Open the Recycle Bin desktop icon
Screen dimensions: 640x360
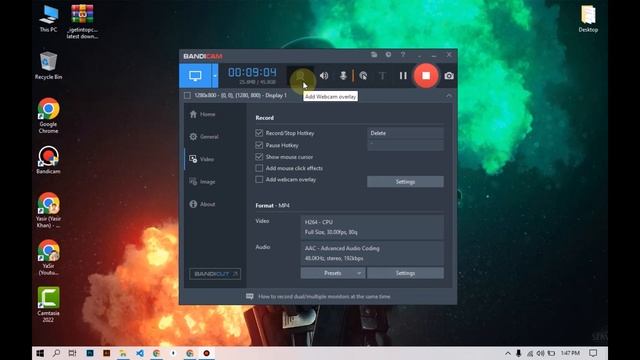point(49,65)
